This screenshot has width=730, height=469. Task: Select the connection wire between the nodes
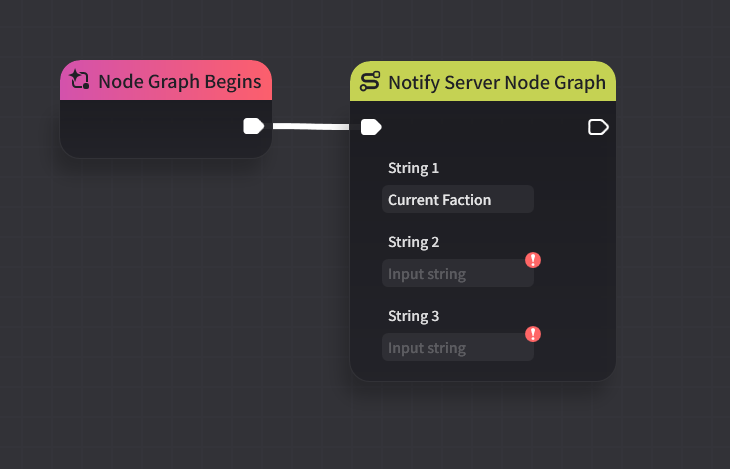pyautogui.click(x=311, y=126)
